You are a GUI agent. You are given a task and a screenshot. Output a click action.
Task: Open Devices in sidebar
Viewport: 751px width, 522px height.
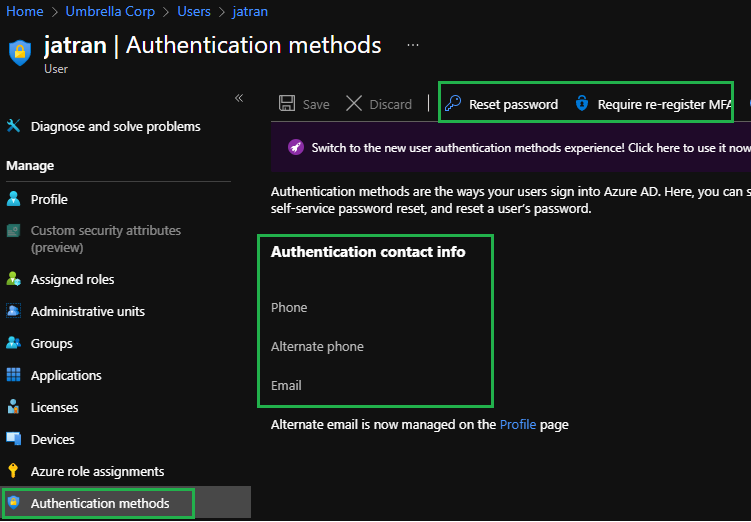tap(53, 440)
